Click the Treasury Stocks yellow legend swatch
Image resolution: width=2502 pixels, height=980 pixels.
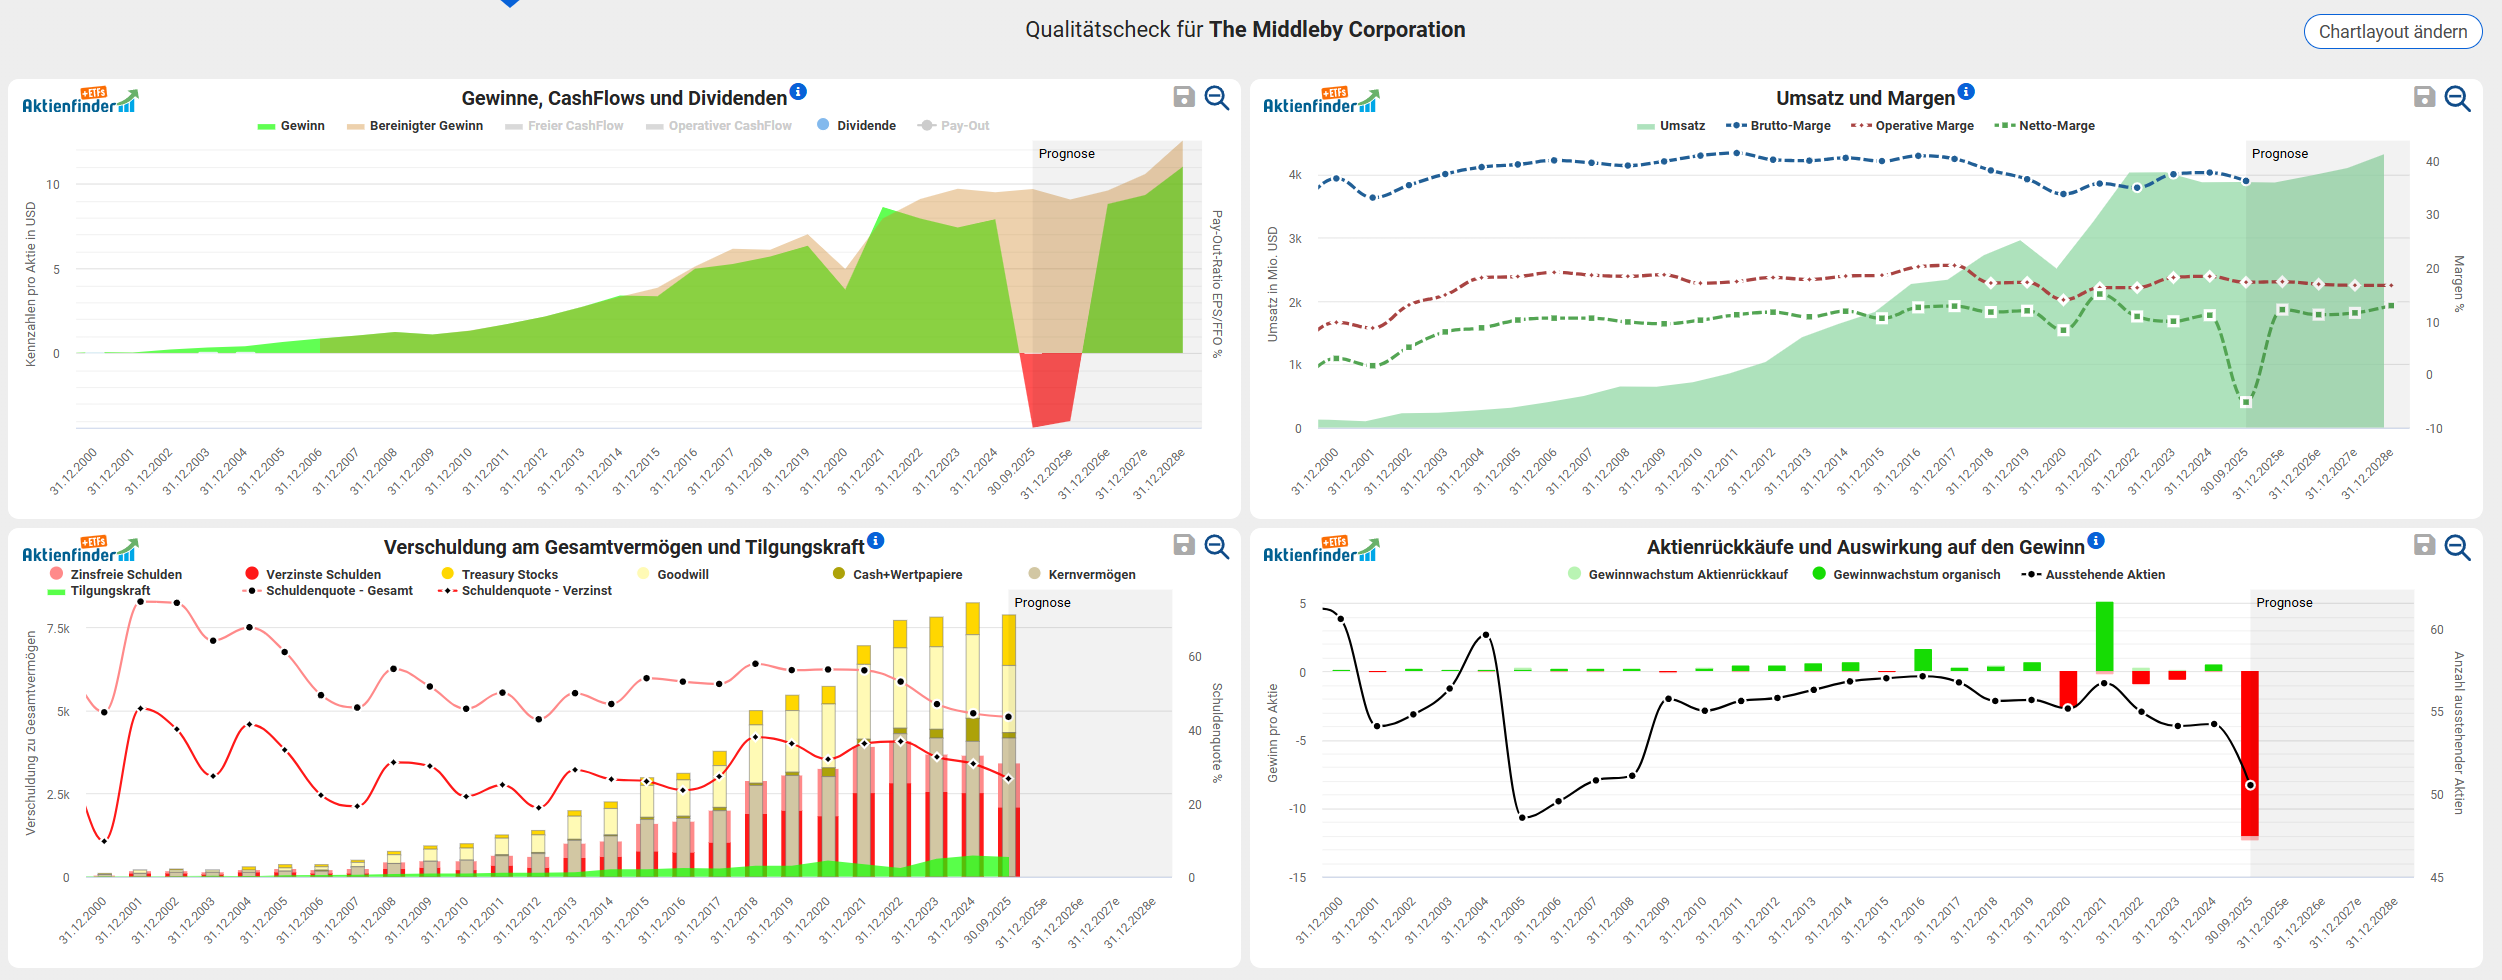tap(447, 574)
